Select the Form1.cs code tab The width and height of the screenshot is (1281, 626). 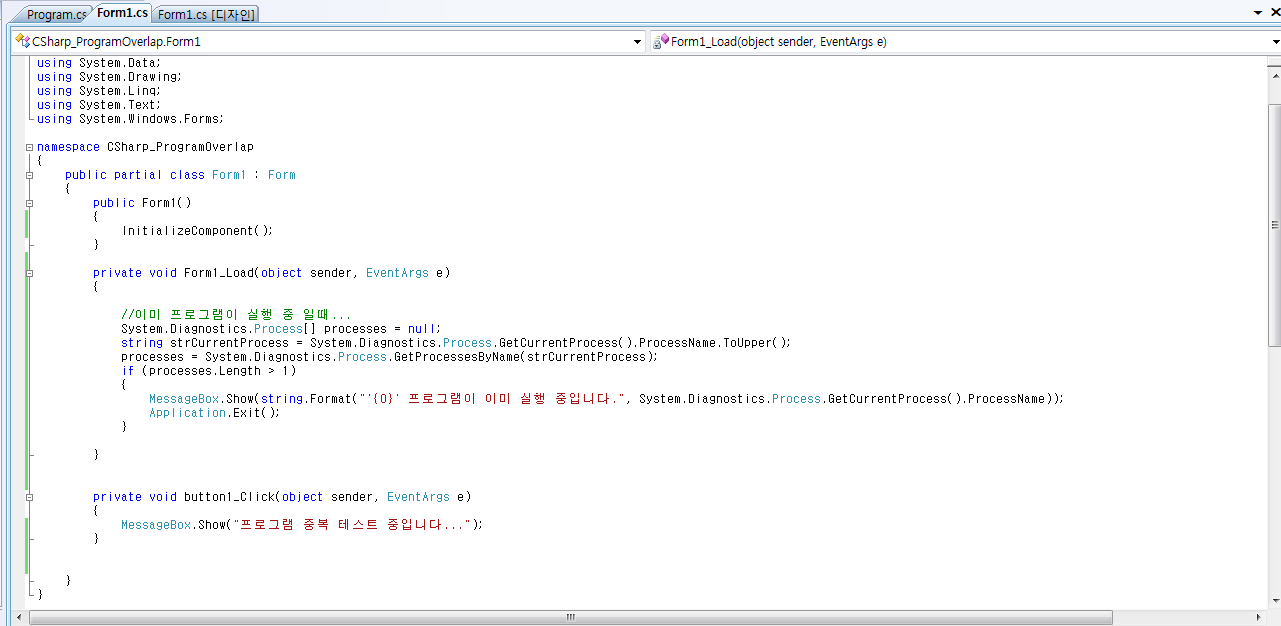pos(122,13)
